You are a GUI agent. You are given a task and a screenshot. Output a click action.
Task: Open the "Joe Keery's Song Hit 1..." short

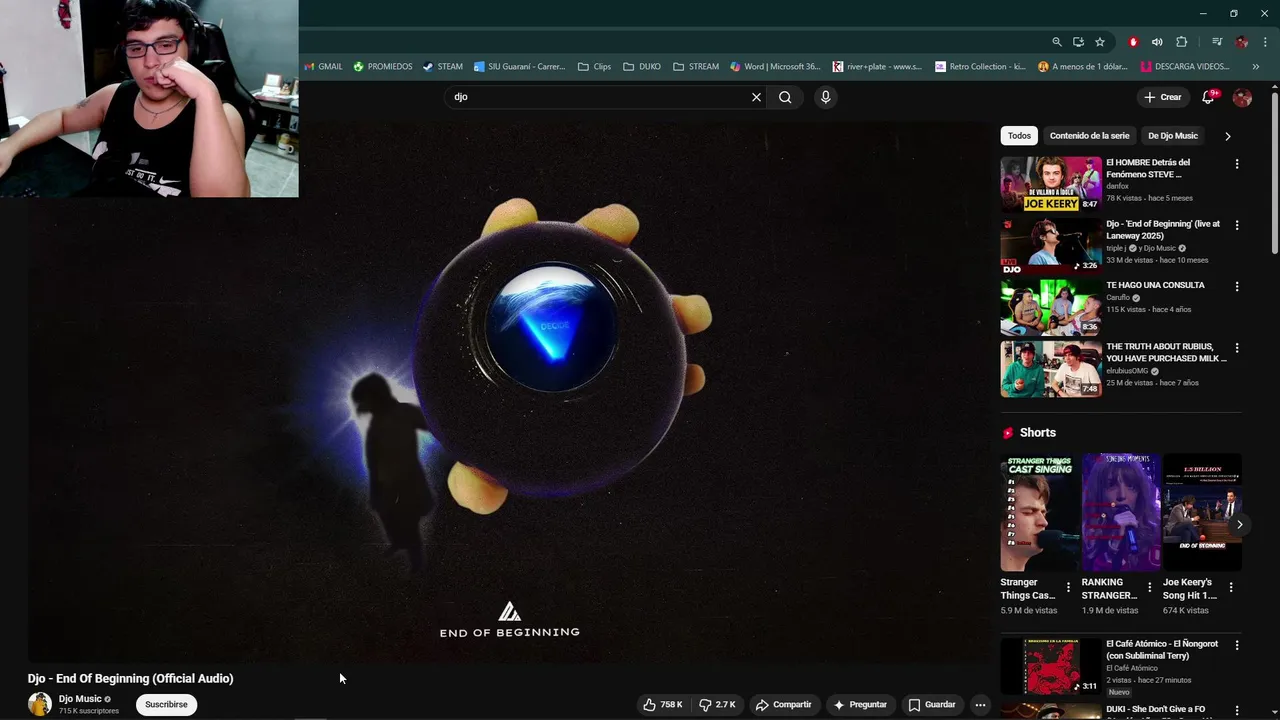[1202, 512]
